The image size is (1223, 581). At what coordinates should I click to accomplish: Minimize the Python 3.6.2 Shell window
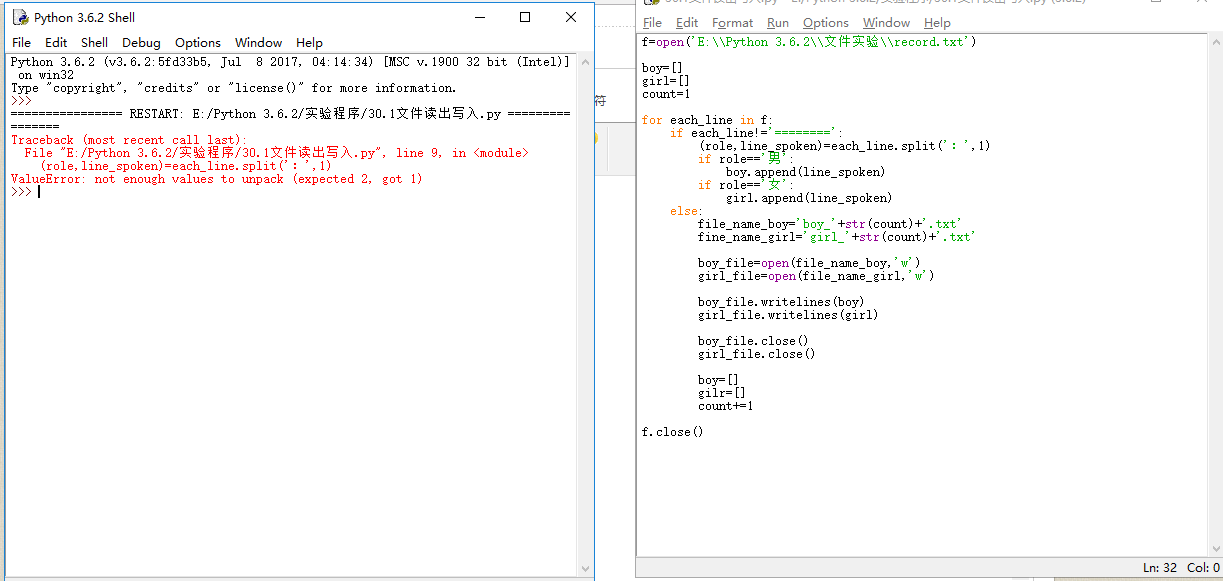coord(479,17)
